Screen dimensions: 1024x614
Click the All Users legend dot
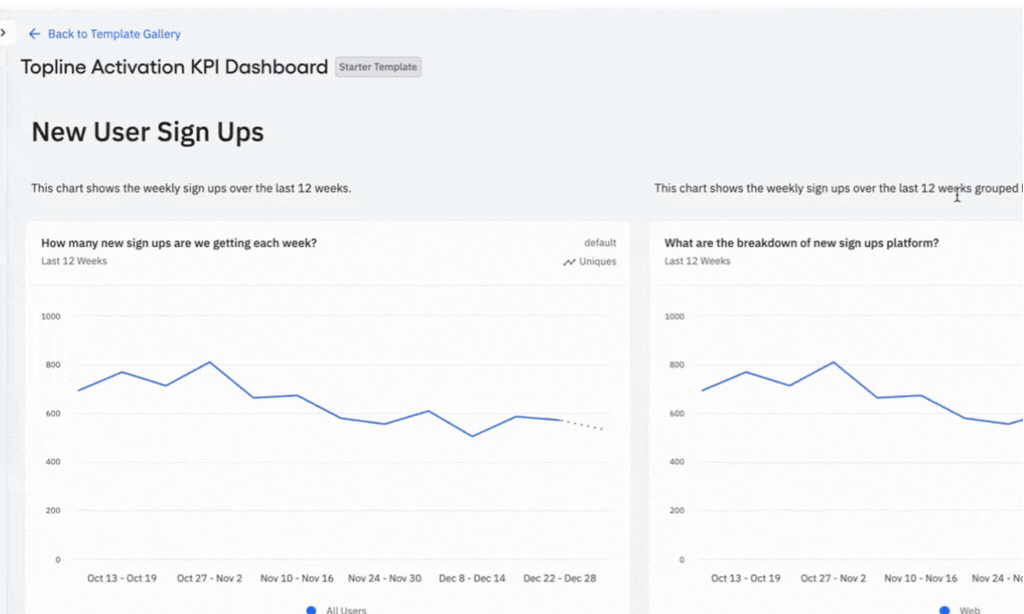coord(311,609)
